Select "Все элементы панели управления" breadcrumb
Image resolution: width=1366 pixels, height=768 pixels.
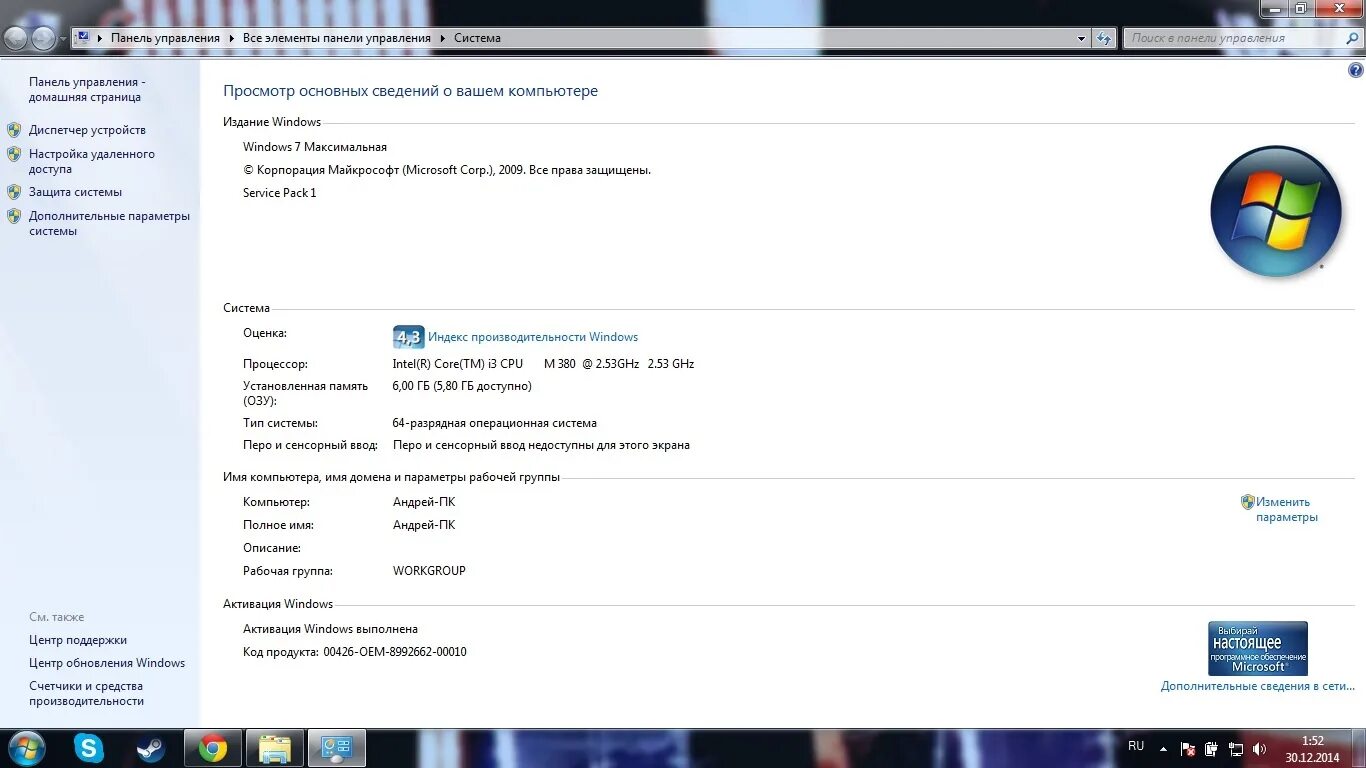pyautogui.click(x=337, y=38)
